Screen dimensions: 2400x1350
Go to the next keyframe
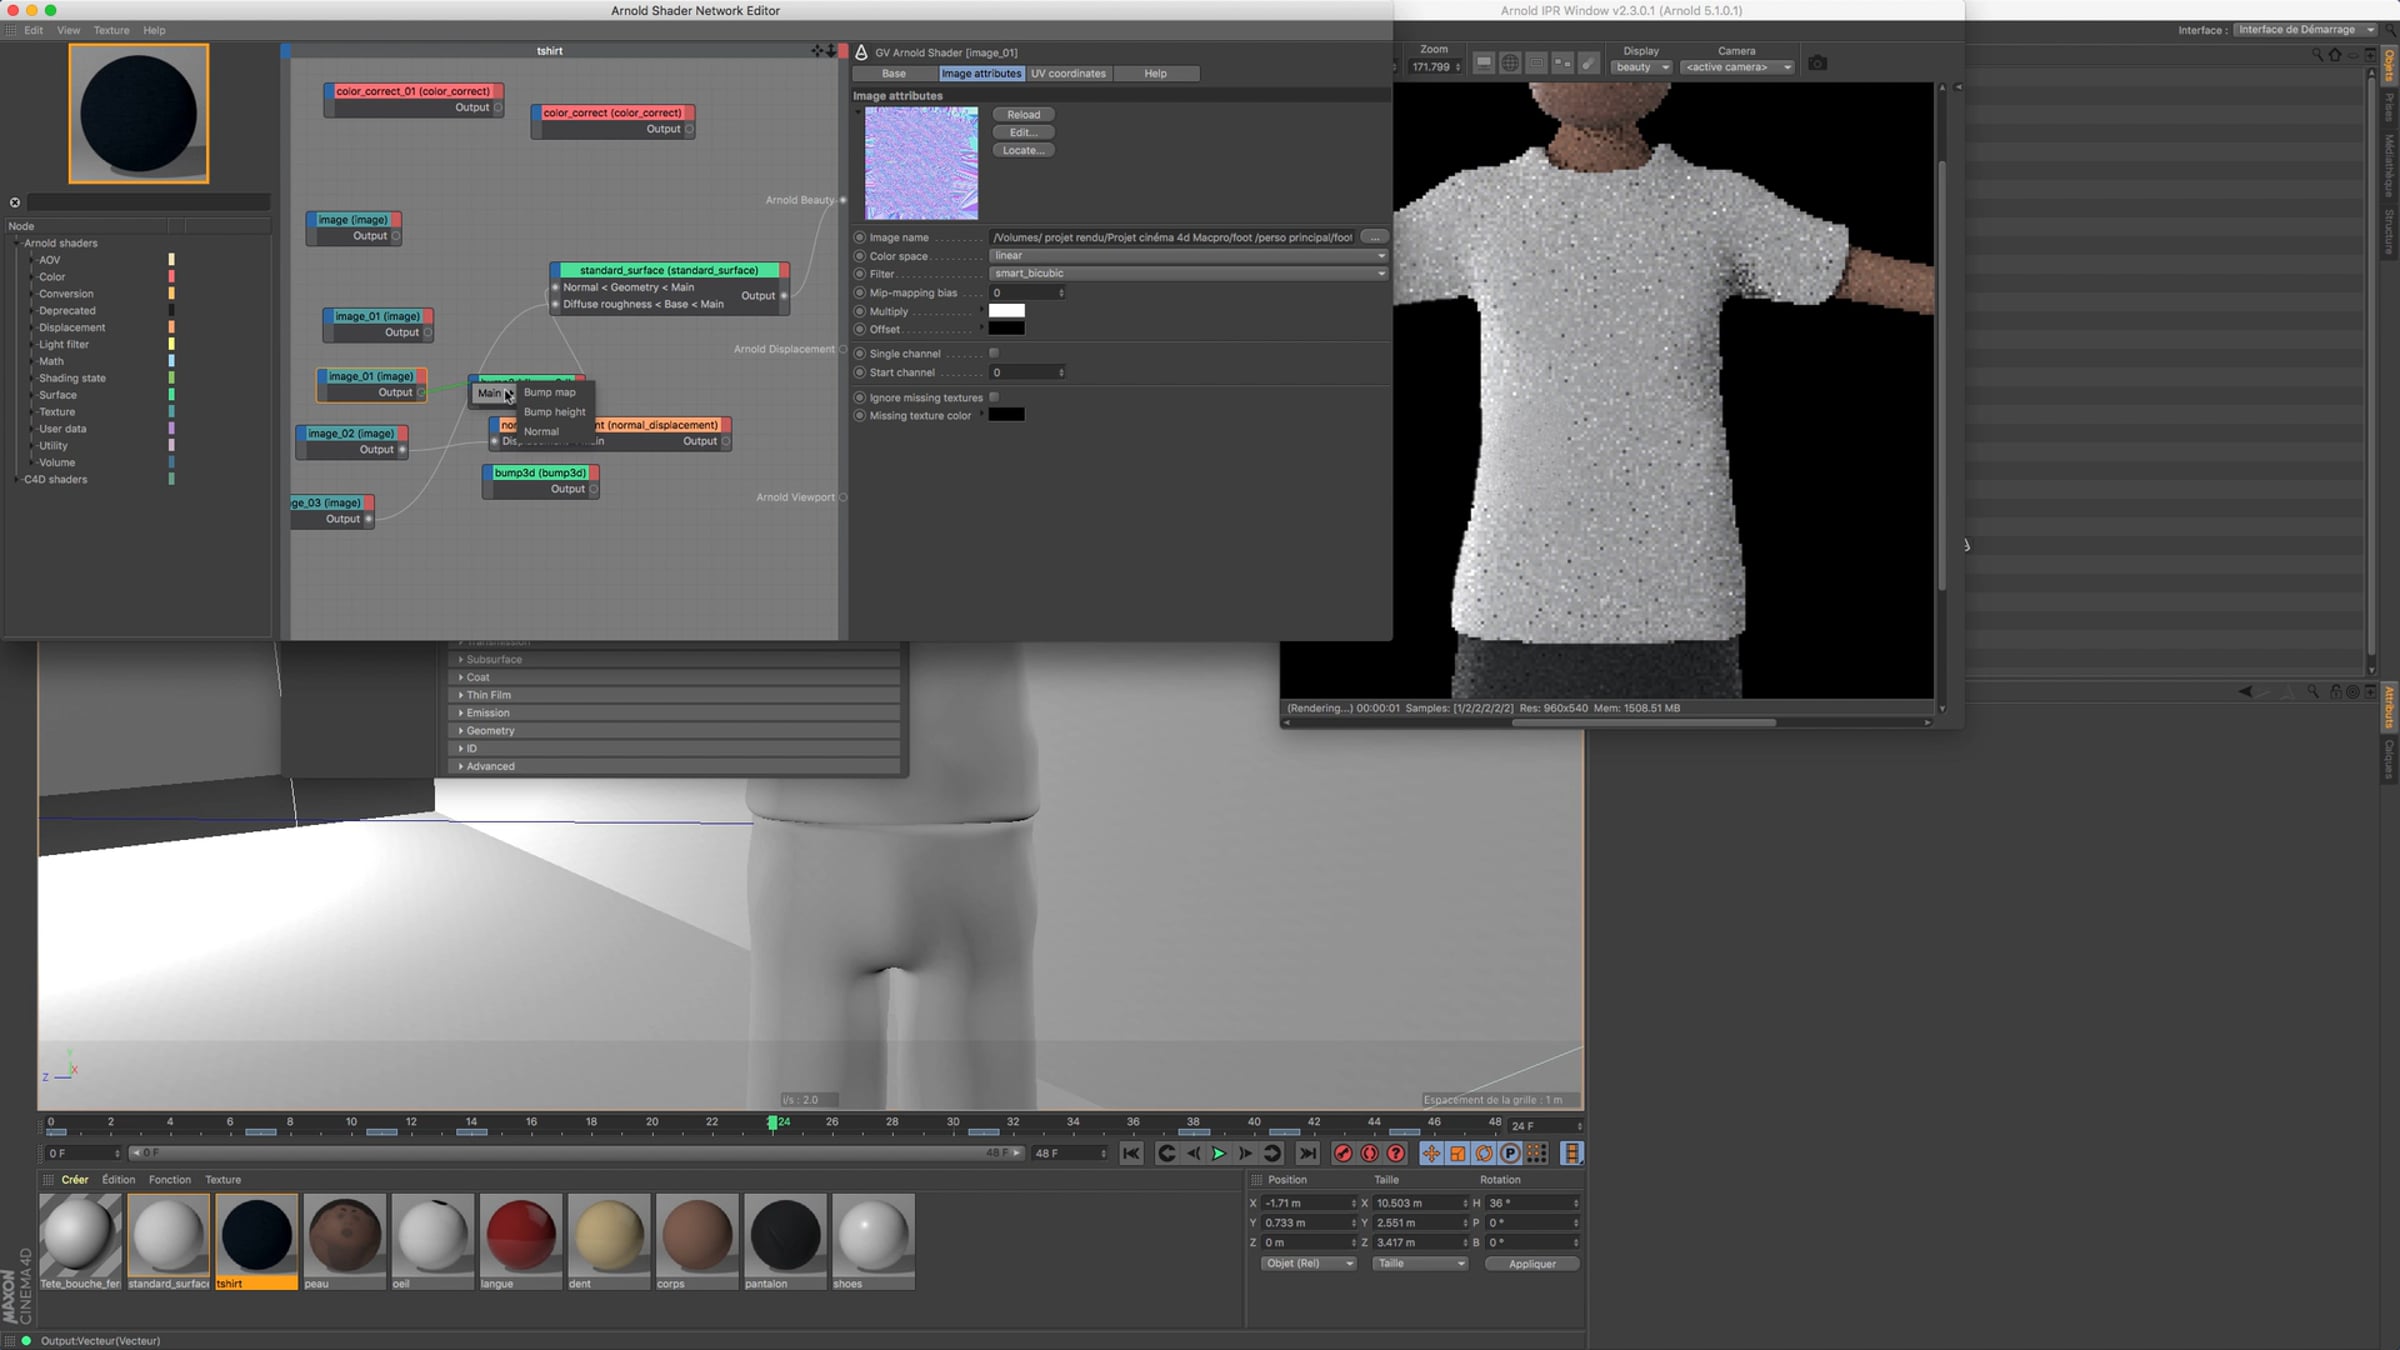(1272, 1153)
